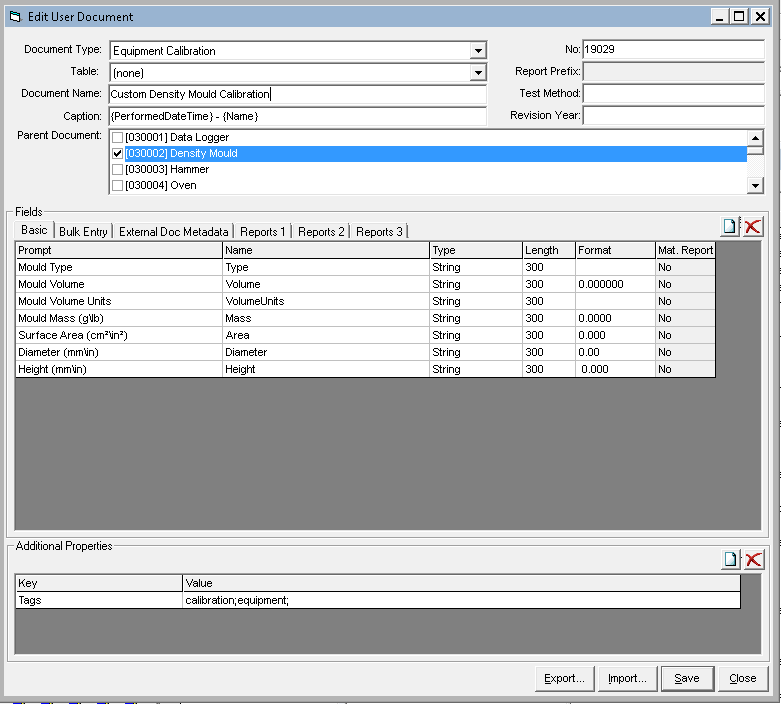This screenshot has height=704, width=781.
Task: Click the Test Method input field
Action: (x=673, y=94)
